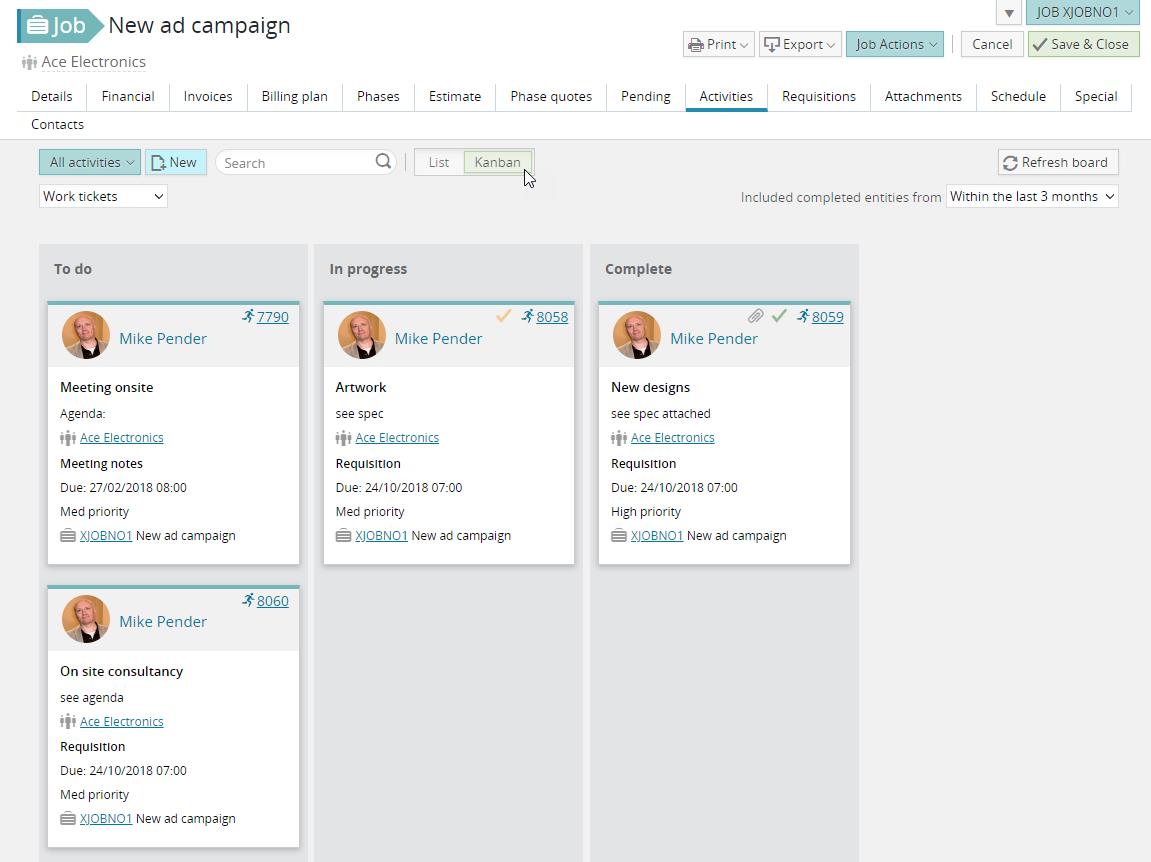
Task: Click the green checkmark on card 8059
Action: tap(779, 316)
